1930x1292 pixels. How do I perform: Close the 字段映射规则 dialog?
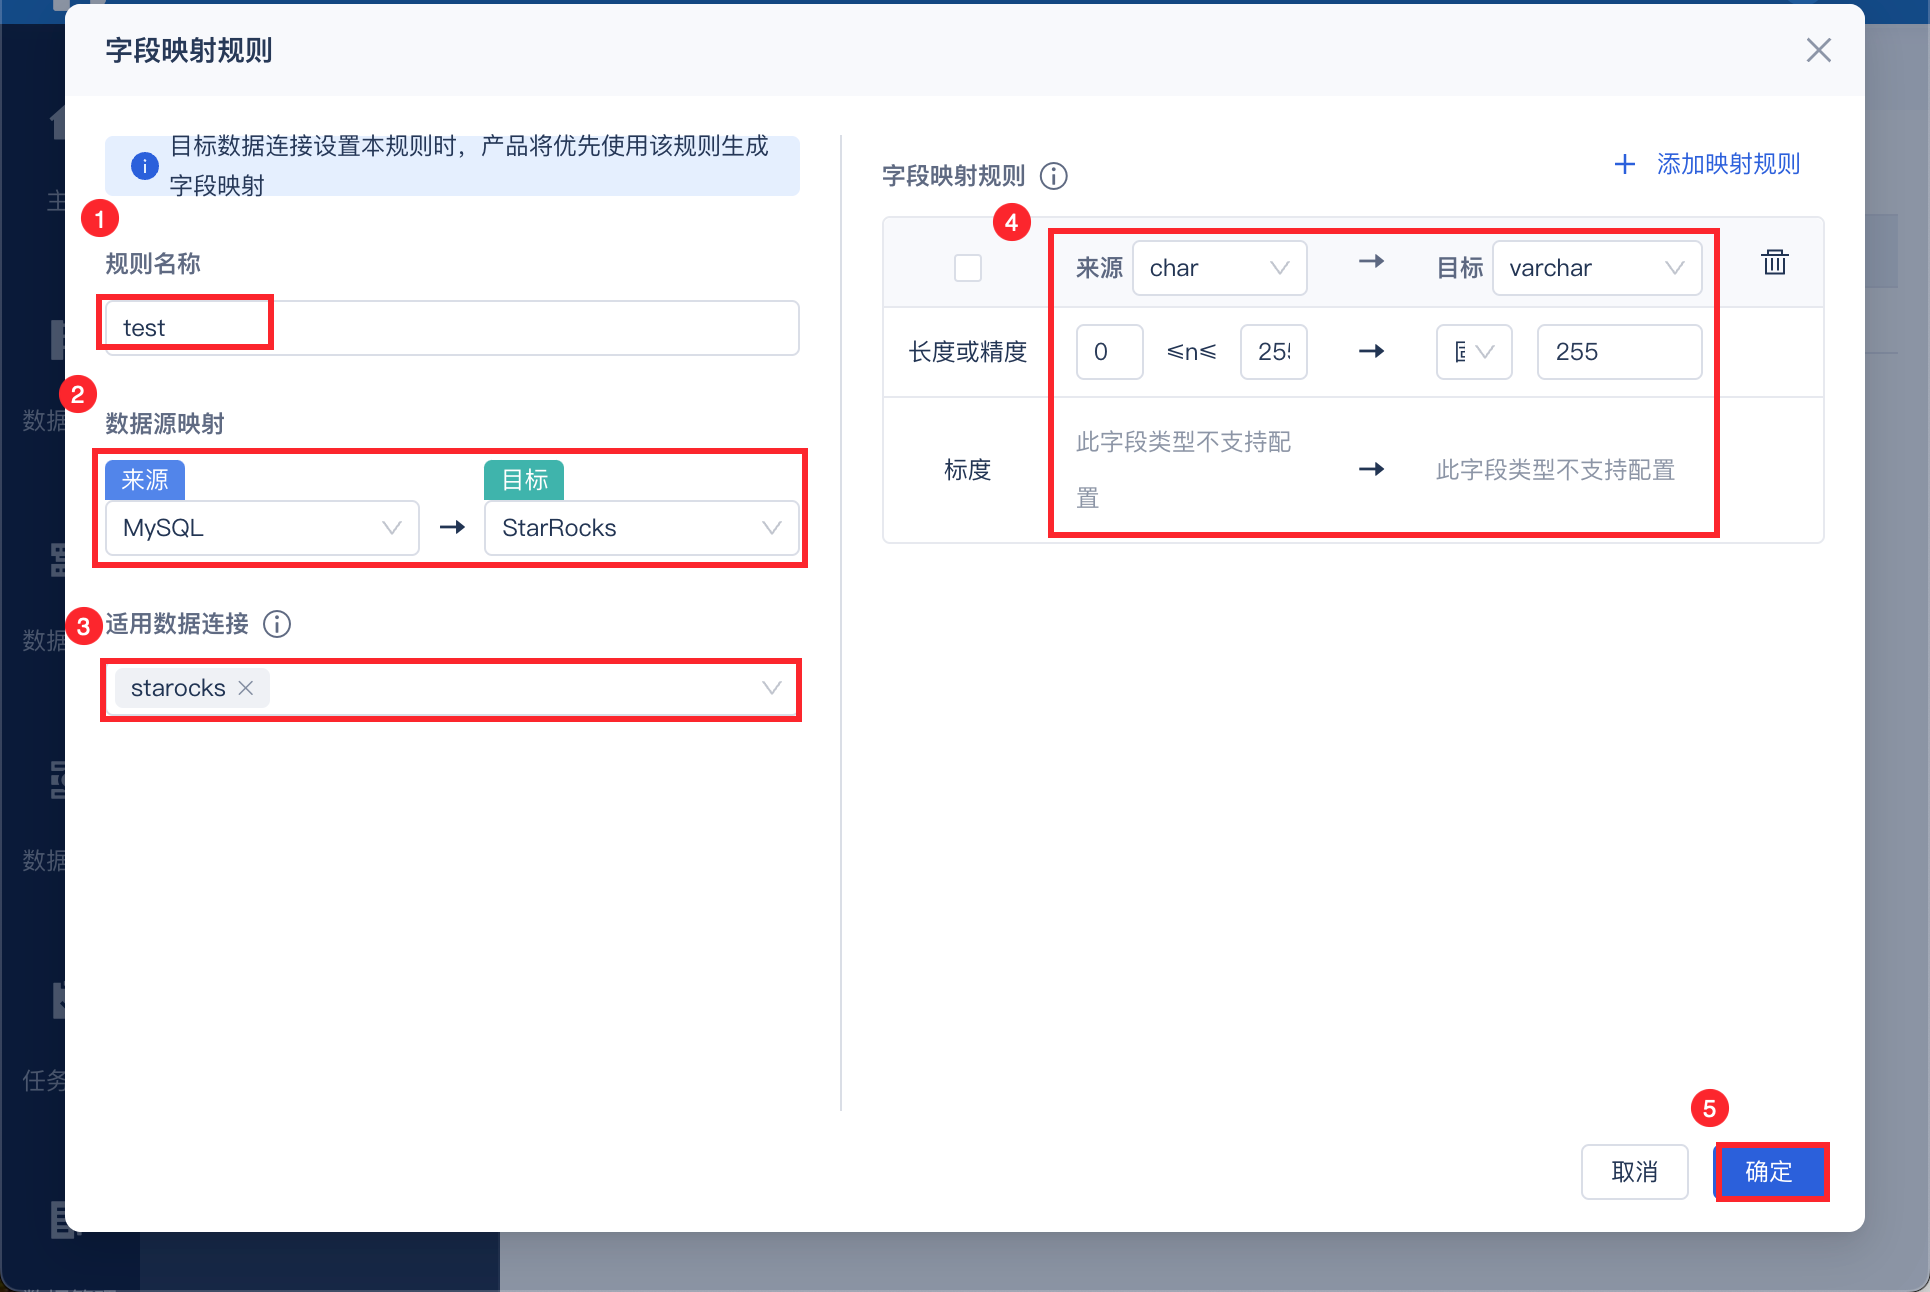[x=1818, y=50]
